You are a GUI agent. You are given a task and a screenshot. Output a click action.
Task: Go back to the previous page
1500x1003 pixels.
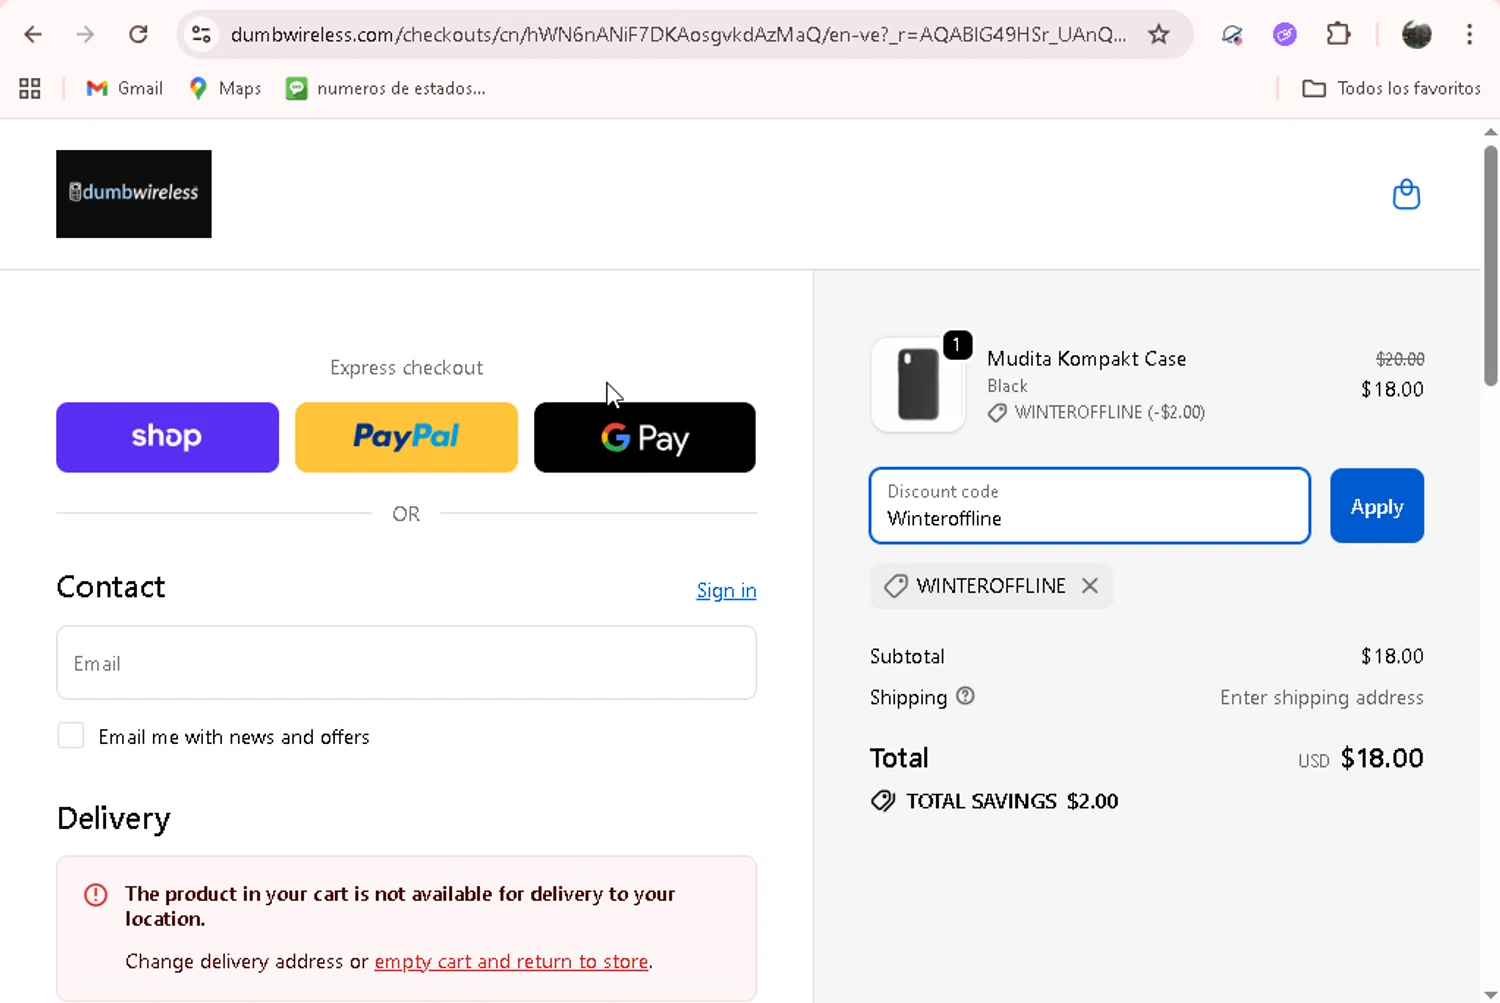33,34
